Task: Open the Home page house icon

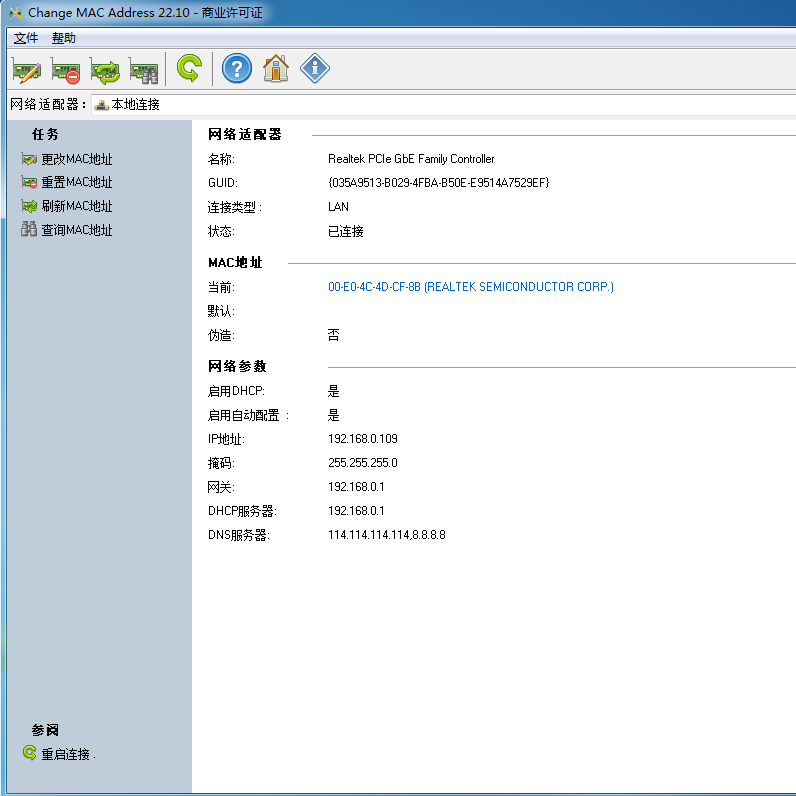Action: (x=276, y=68)
